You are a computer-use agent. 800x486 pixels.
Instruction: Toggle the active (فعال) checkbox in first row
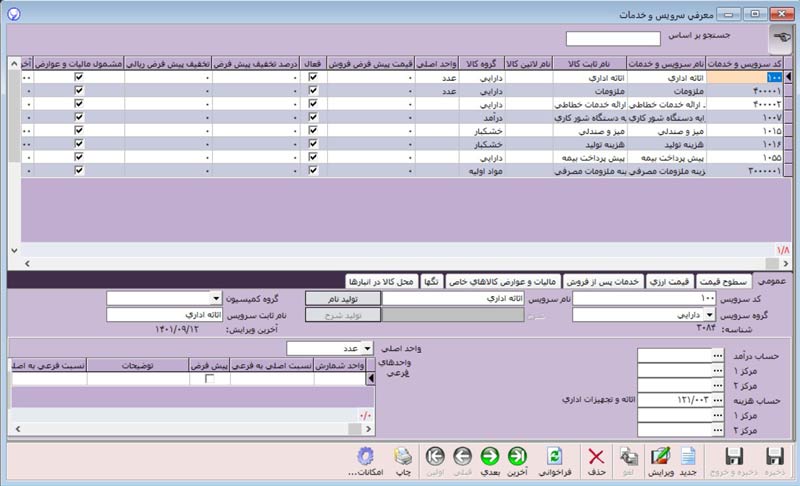click(x=313, y=76)
